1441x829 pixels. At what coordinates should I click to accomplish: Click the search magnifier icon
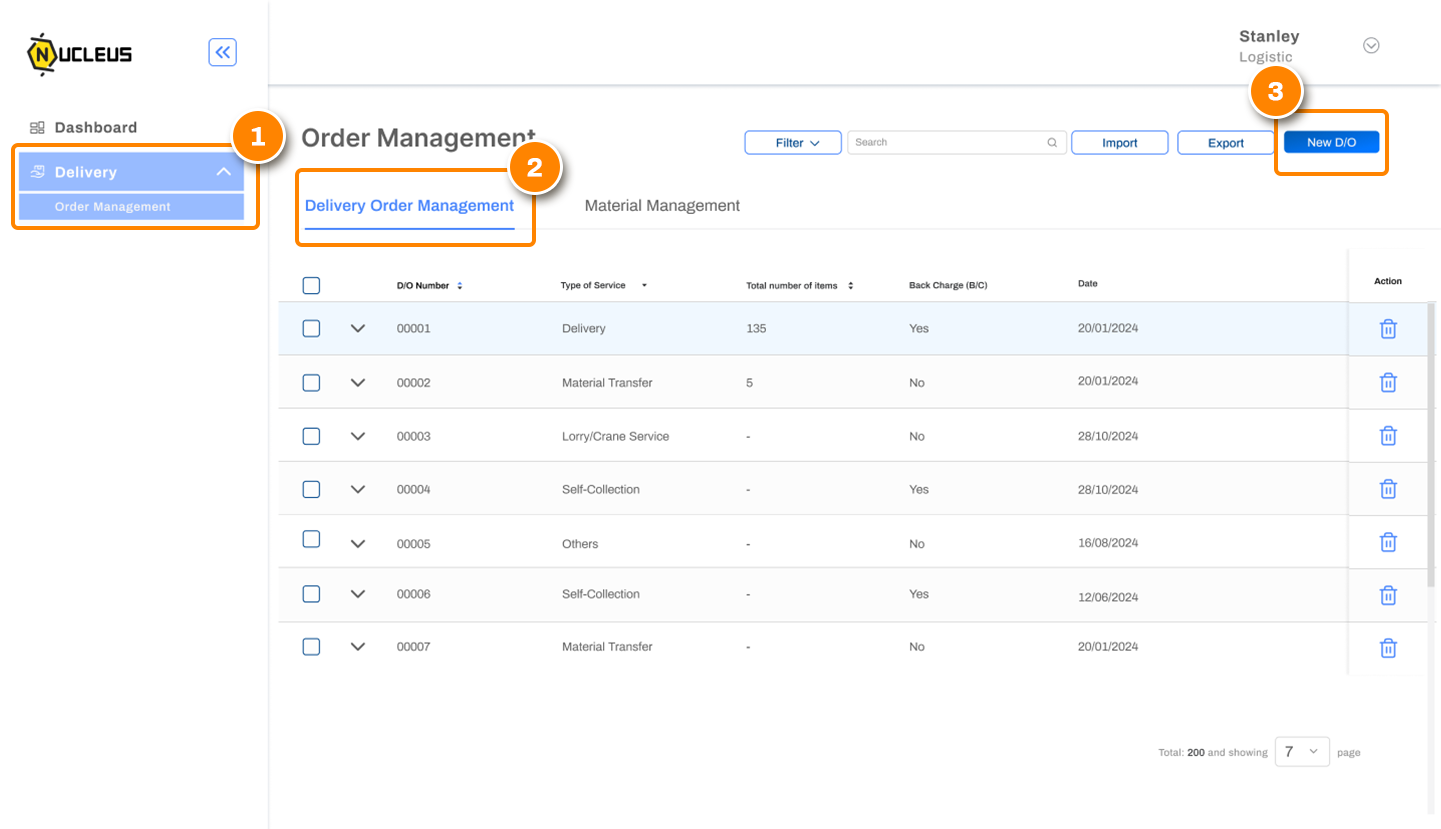1052,143
